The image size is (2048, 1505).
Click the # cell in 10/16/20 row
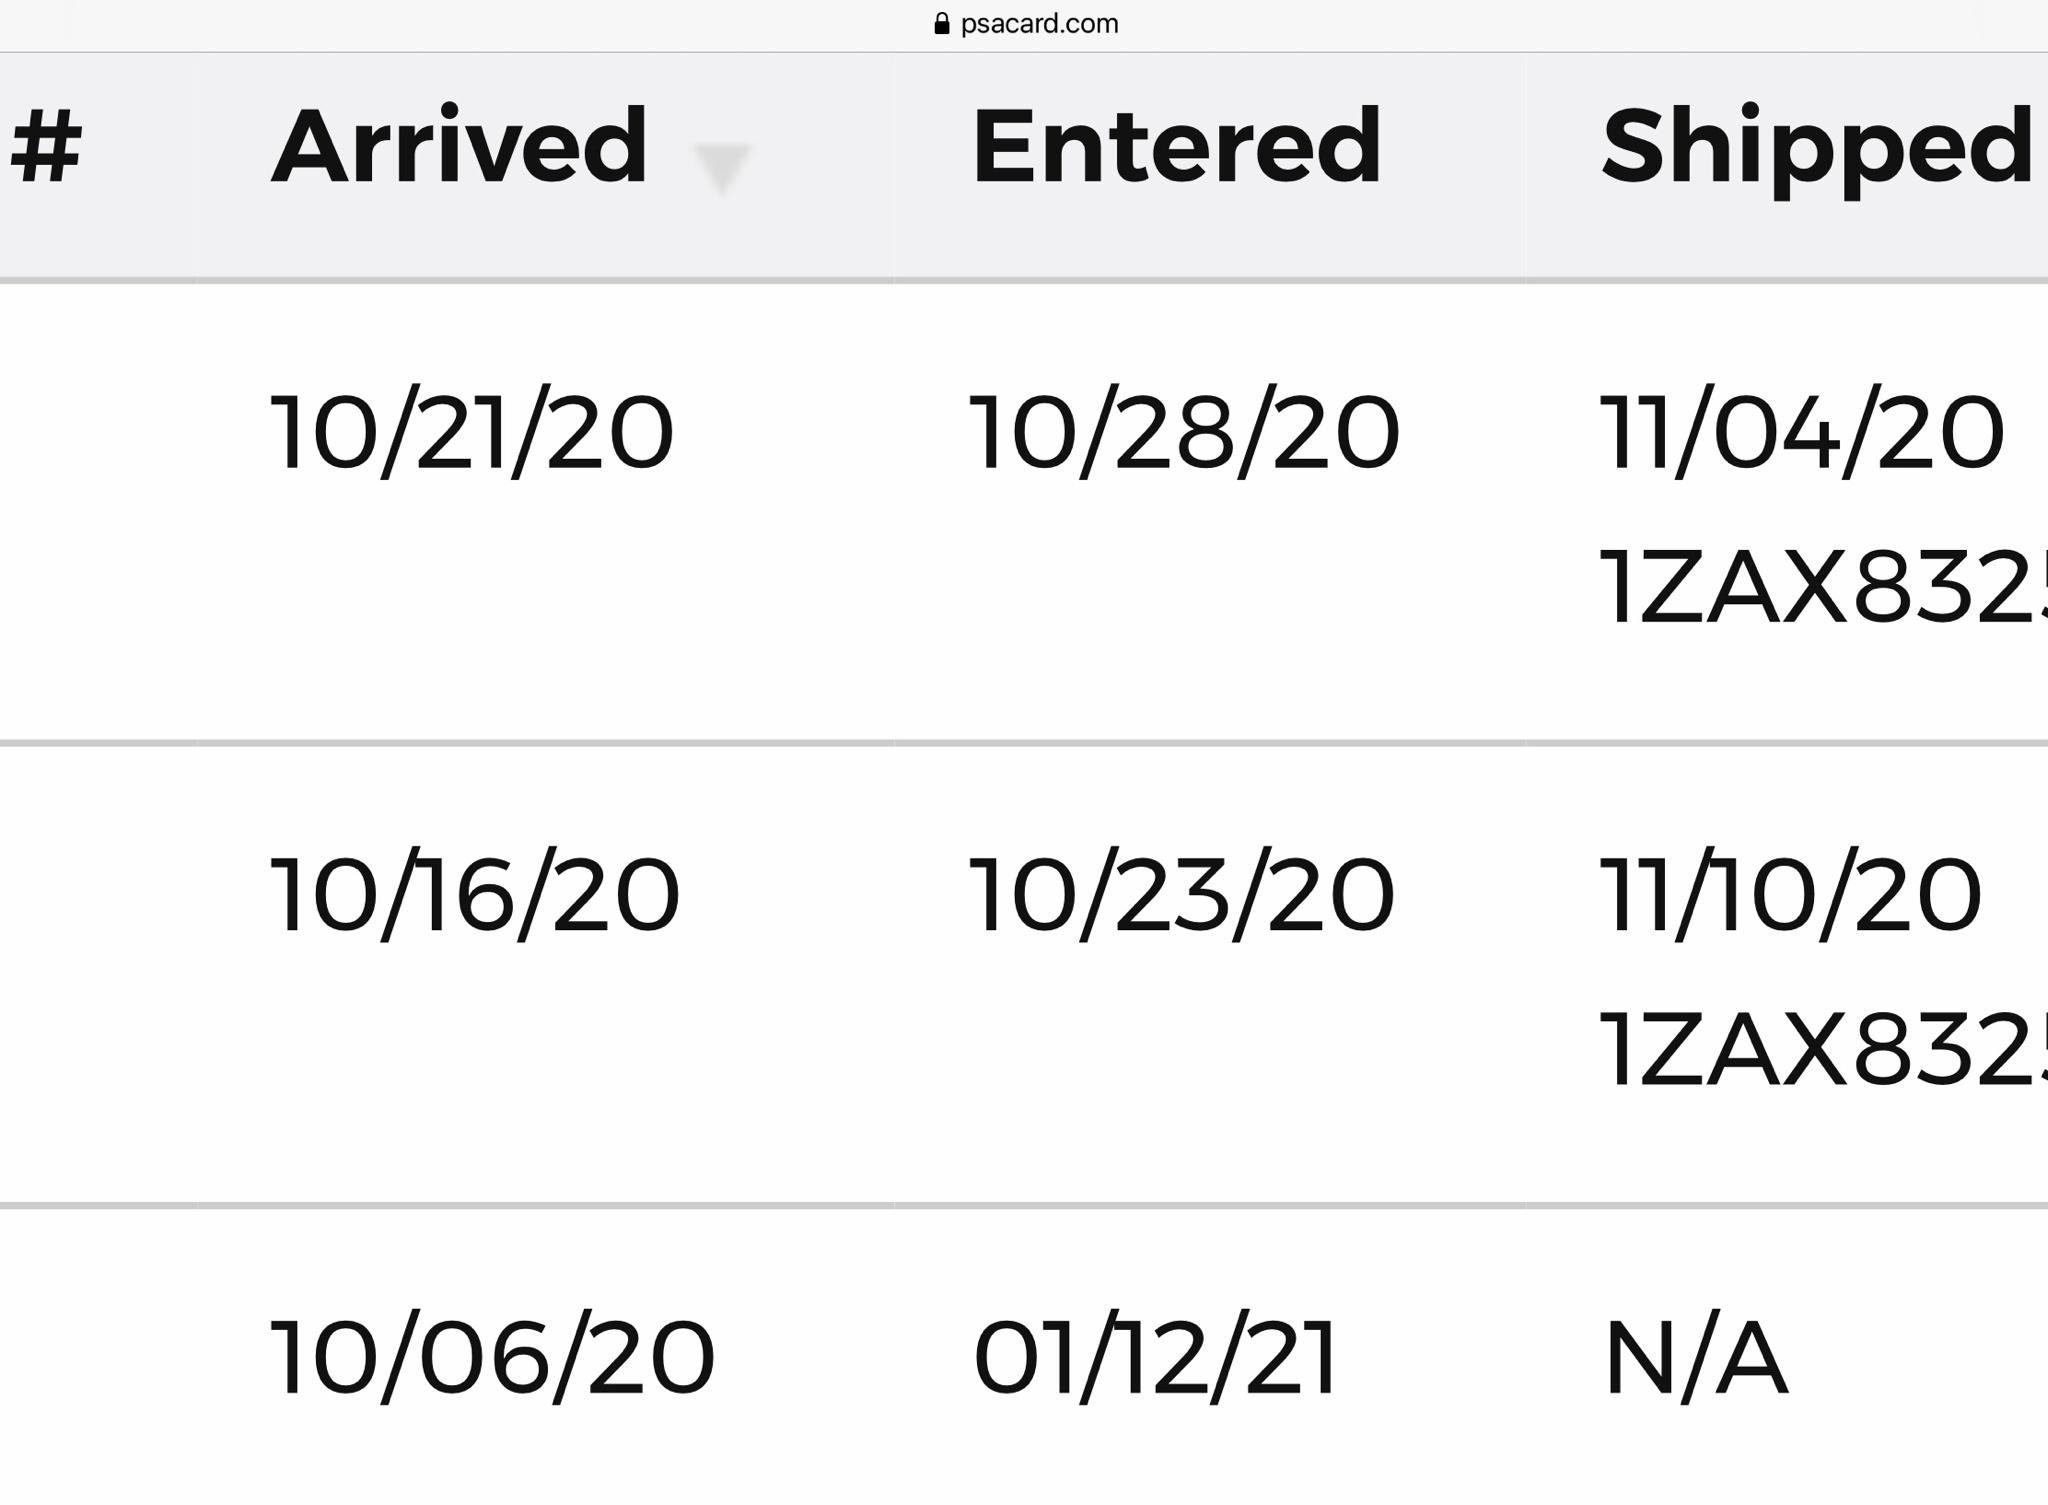click(x=99, y=975)
